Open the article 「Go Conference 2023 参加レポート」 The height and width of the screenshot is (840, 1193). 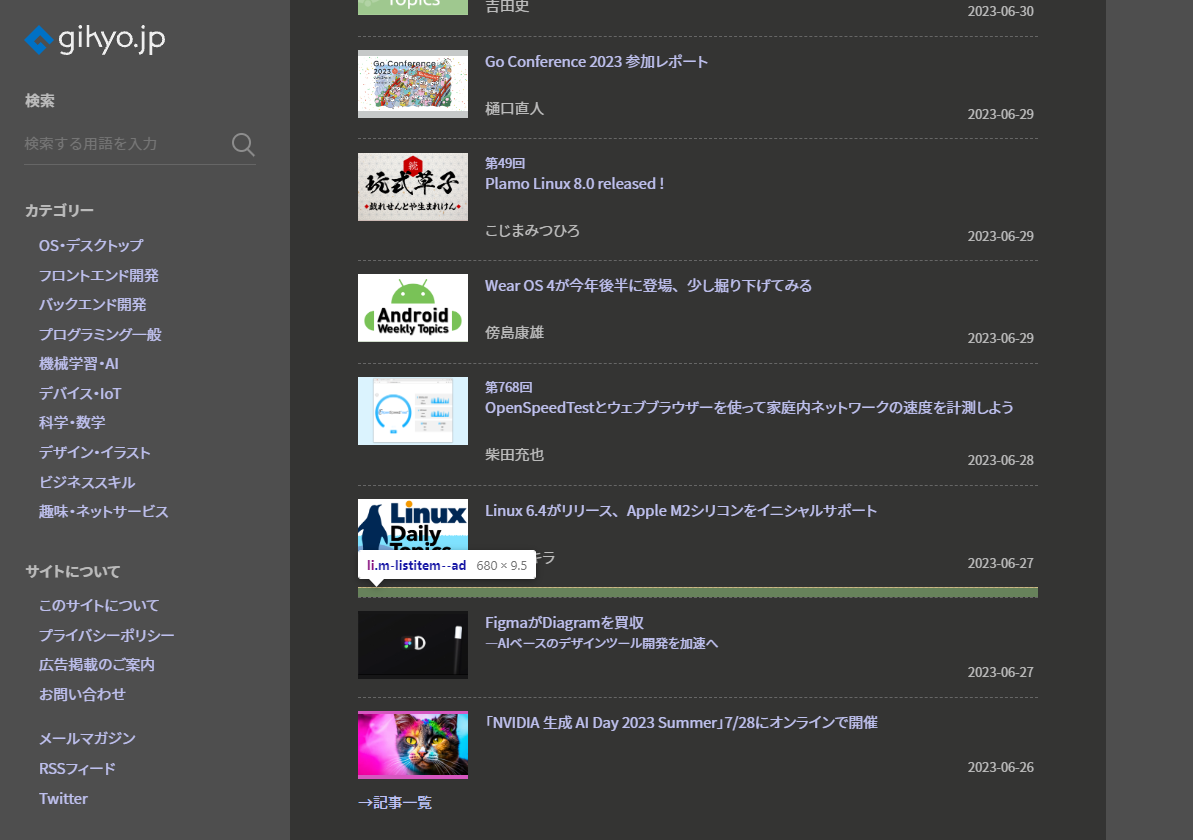coord(596,61)
